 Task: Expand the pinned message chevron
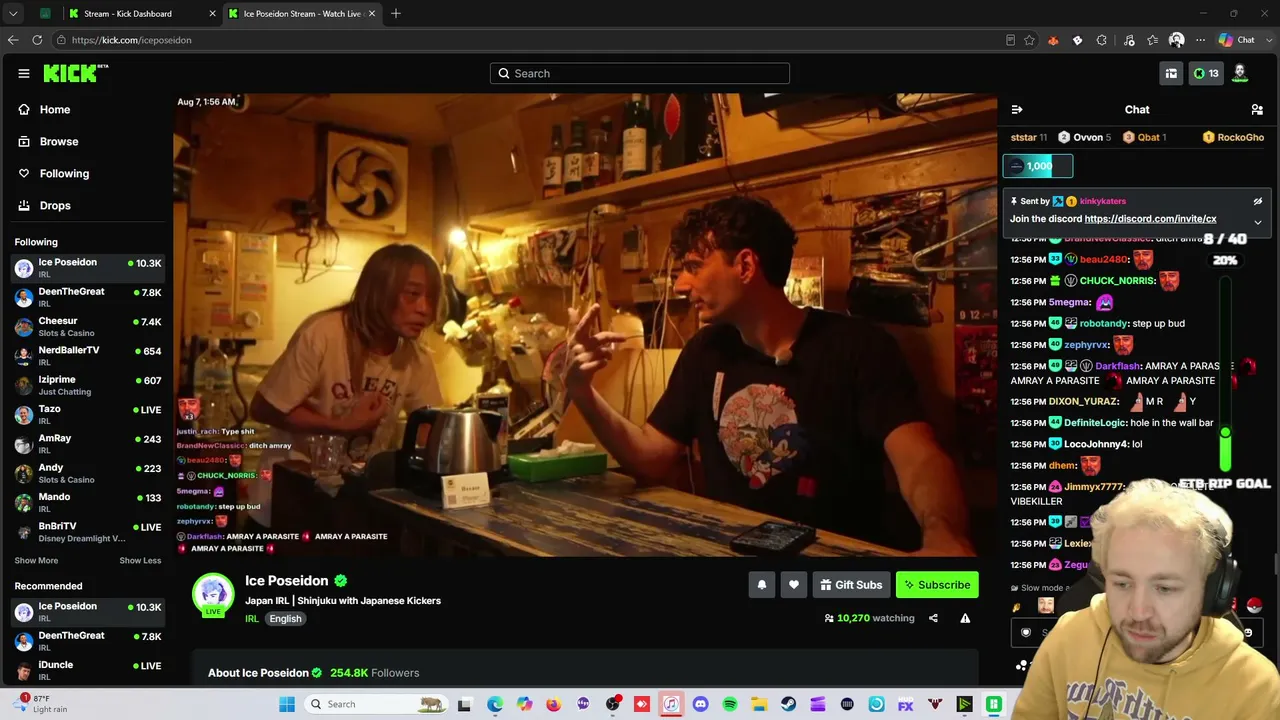[x=1258, y=222]
